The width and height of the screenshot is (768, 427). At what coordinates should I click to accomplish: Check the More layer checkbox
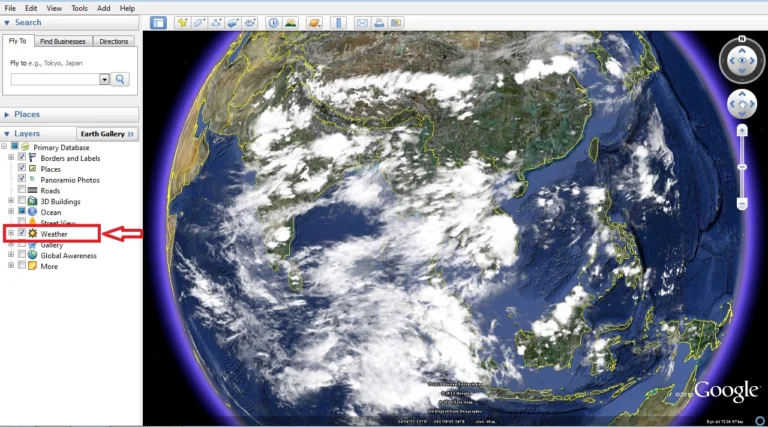22,265
